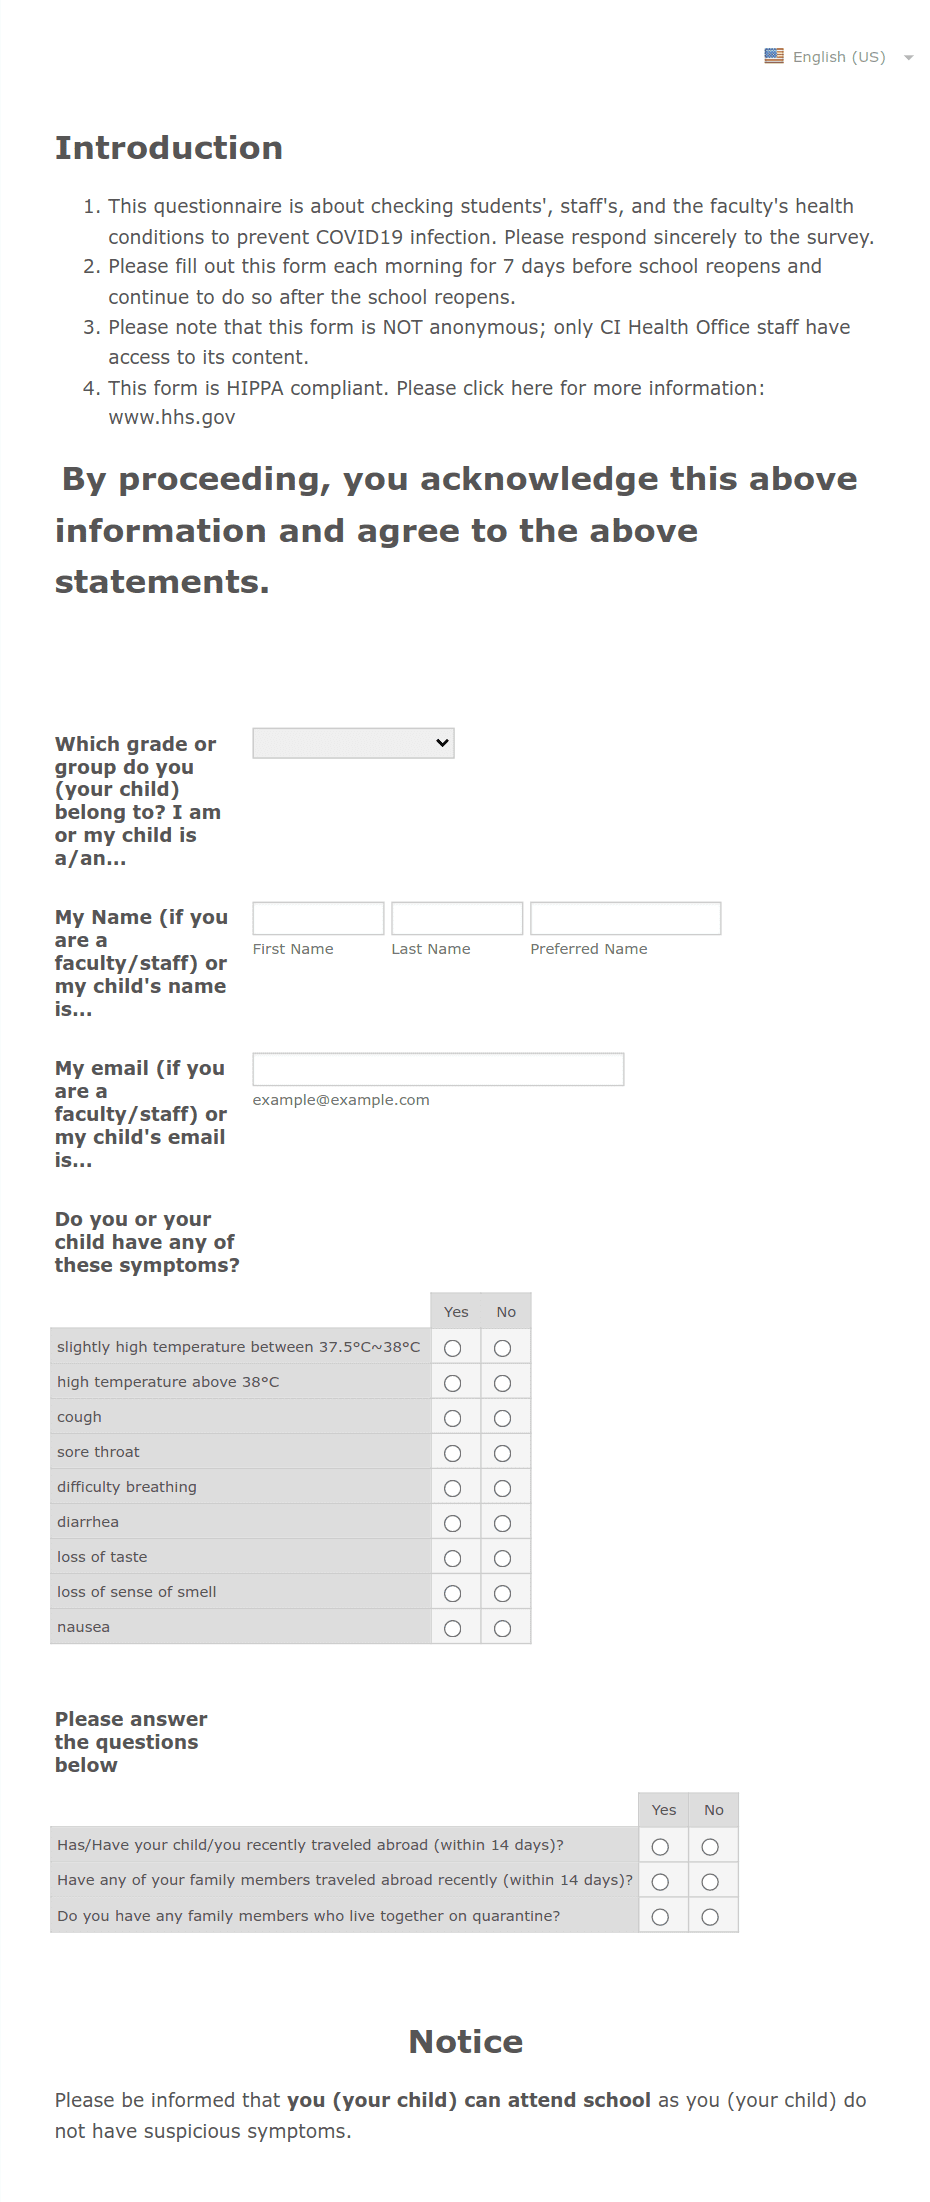
Task: Open the grade or group dropdown
Action: pos(353,743)
